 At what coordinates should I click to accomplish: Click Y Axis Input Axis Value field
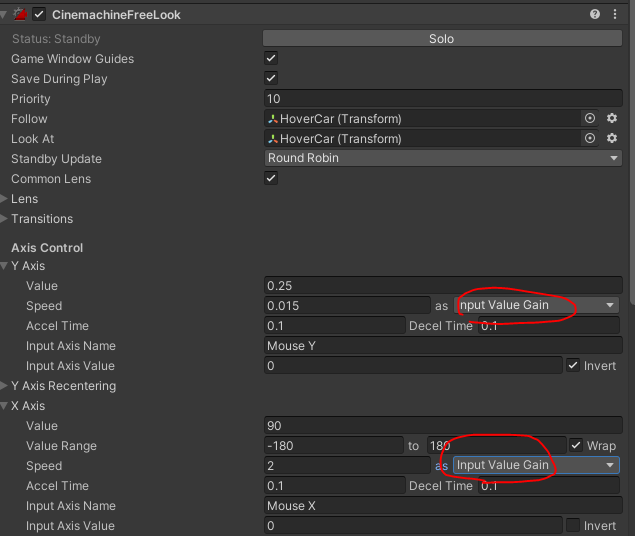pyautogui.click(x=413, y=365)
